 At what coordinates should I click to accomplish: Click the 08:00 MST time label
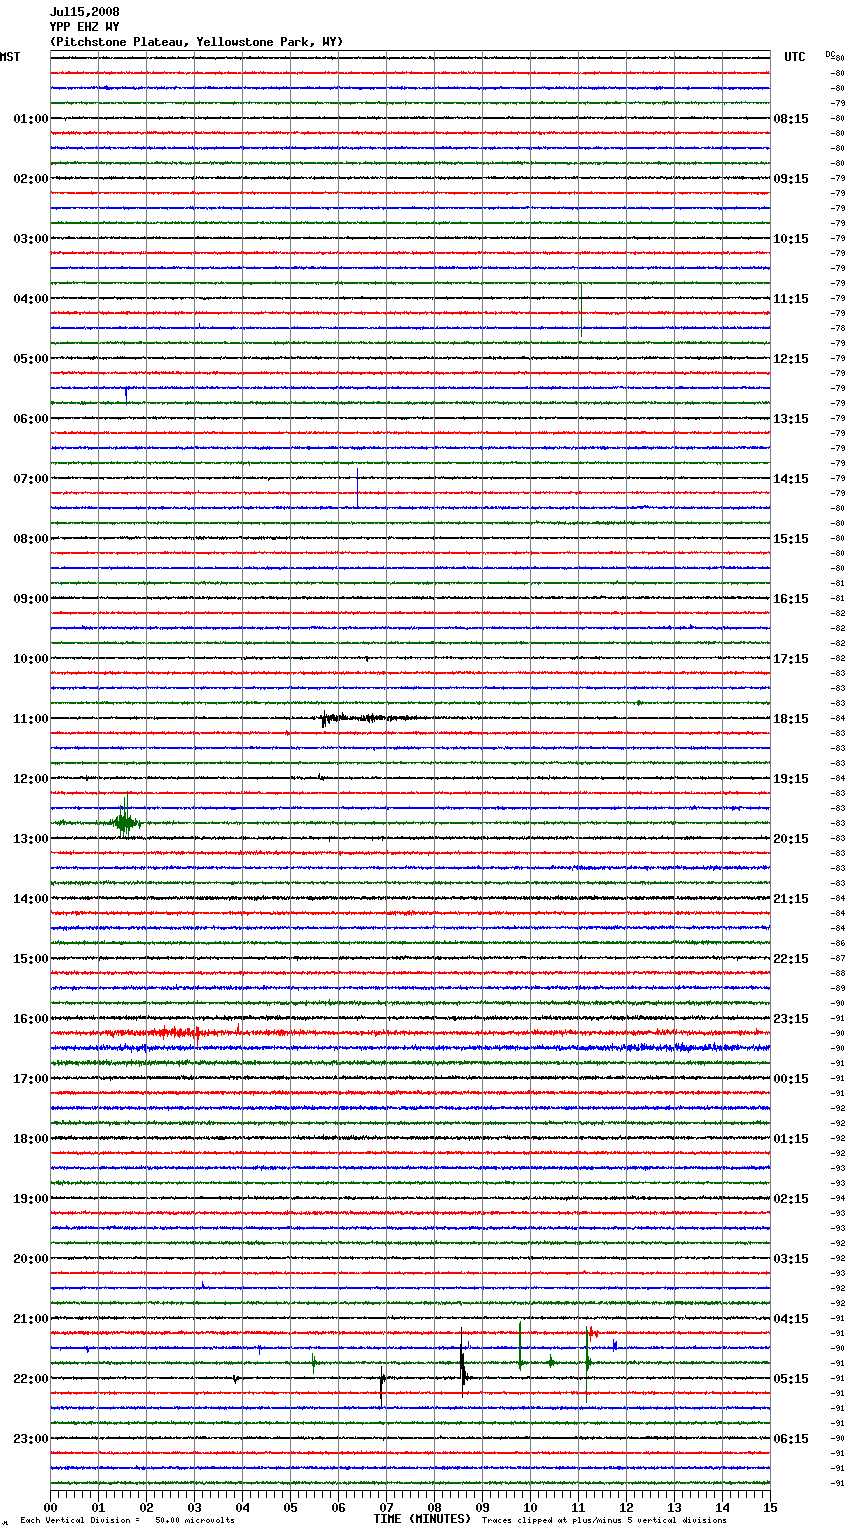coord(31,539)
